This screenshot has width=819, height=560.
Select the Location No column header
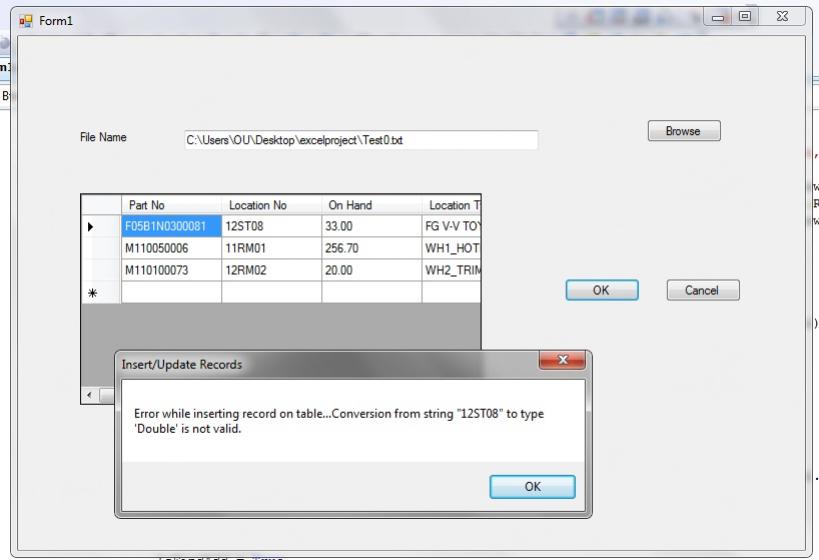(x=272, y=205)
